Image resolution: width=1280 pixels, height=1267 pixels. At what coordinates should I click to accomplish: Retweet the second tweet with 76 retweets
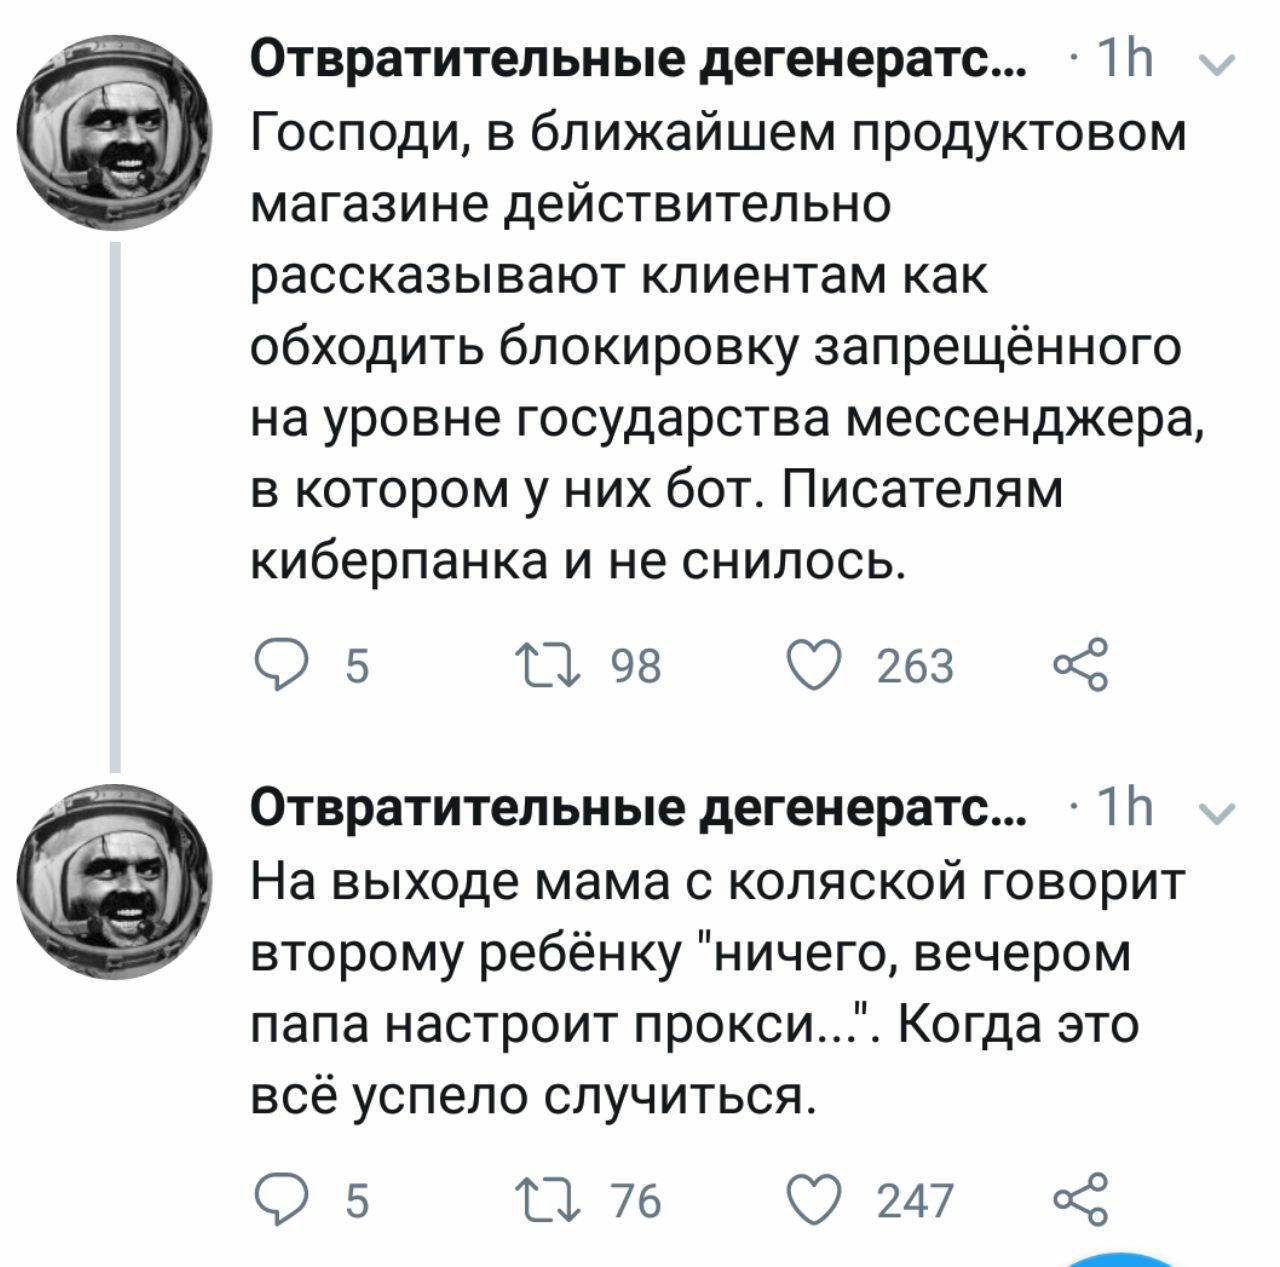541,1199
